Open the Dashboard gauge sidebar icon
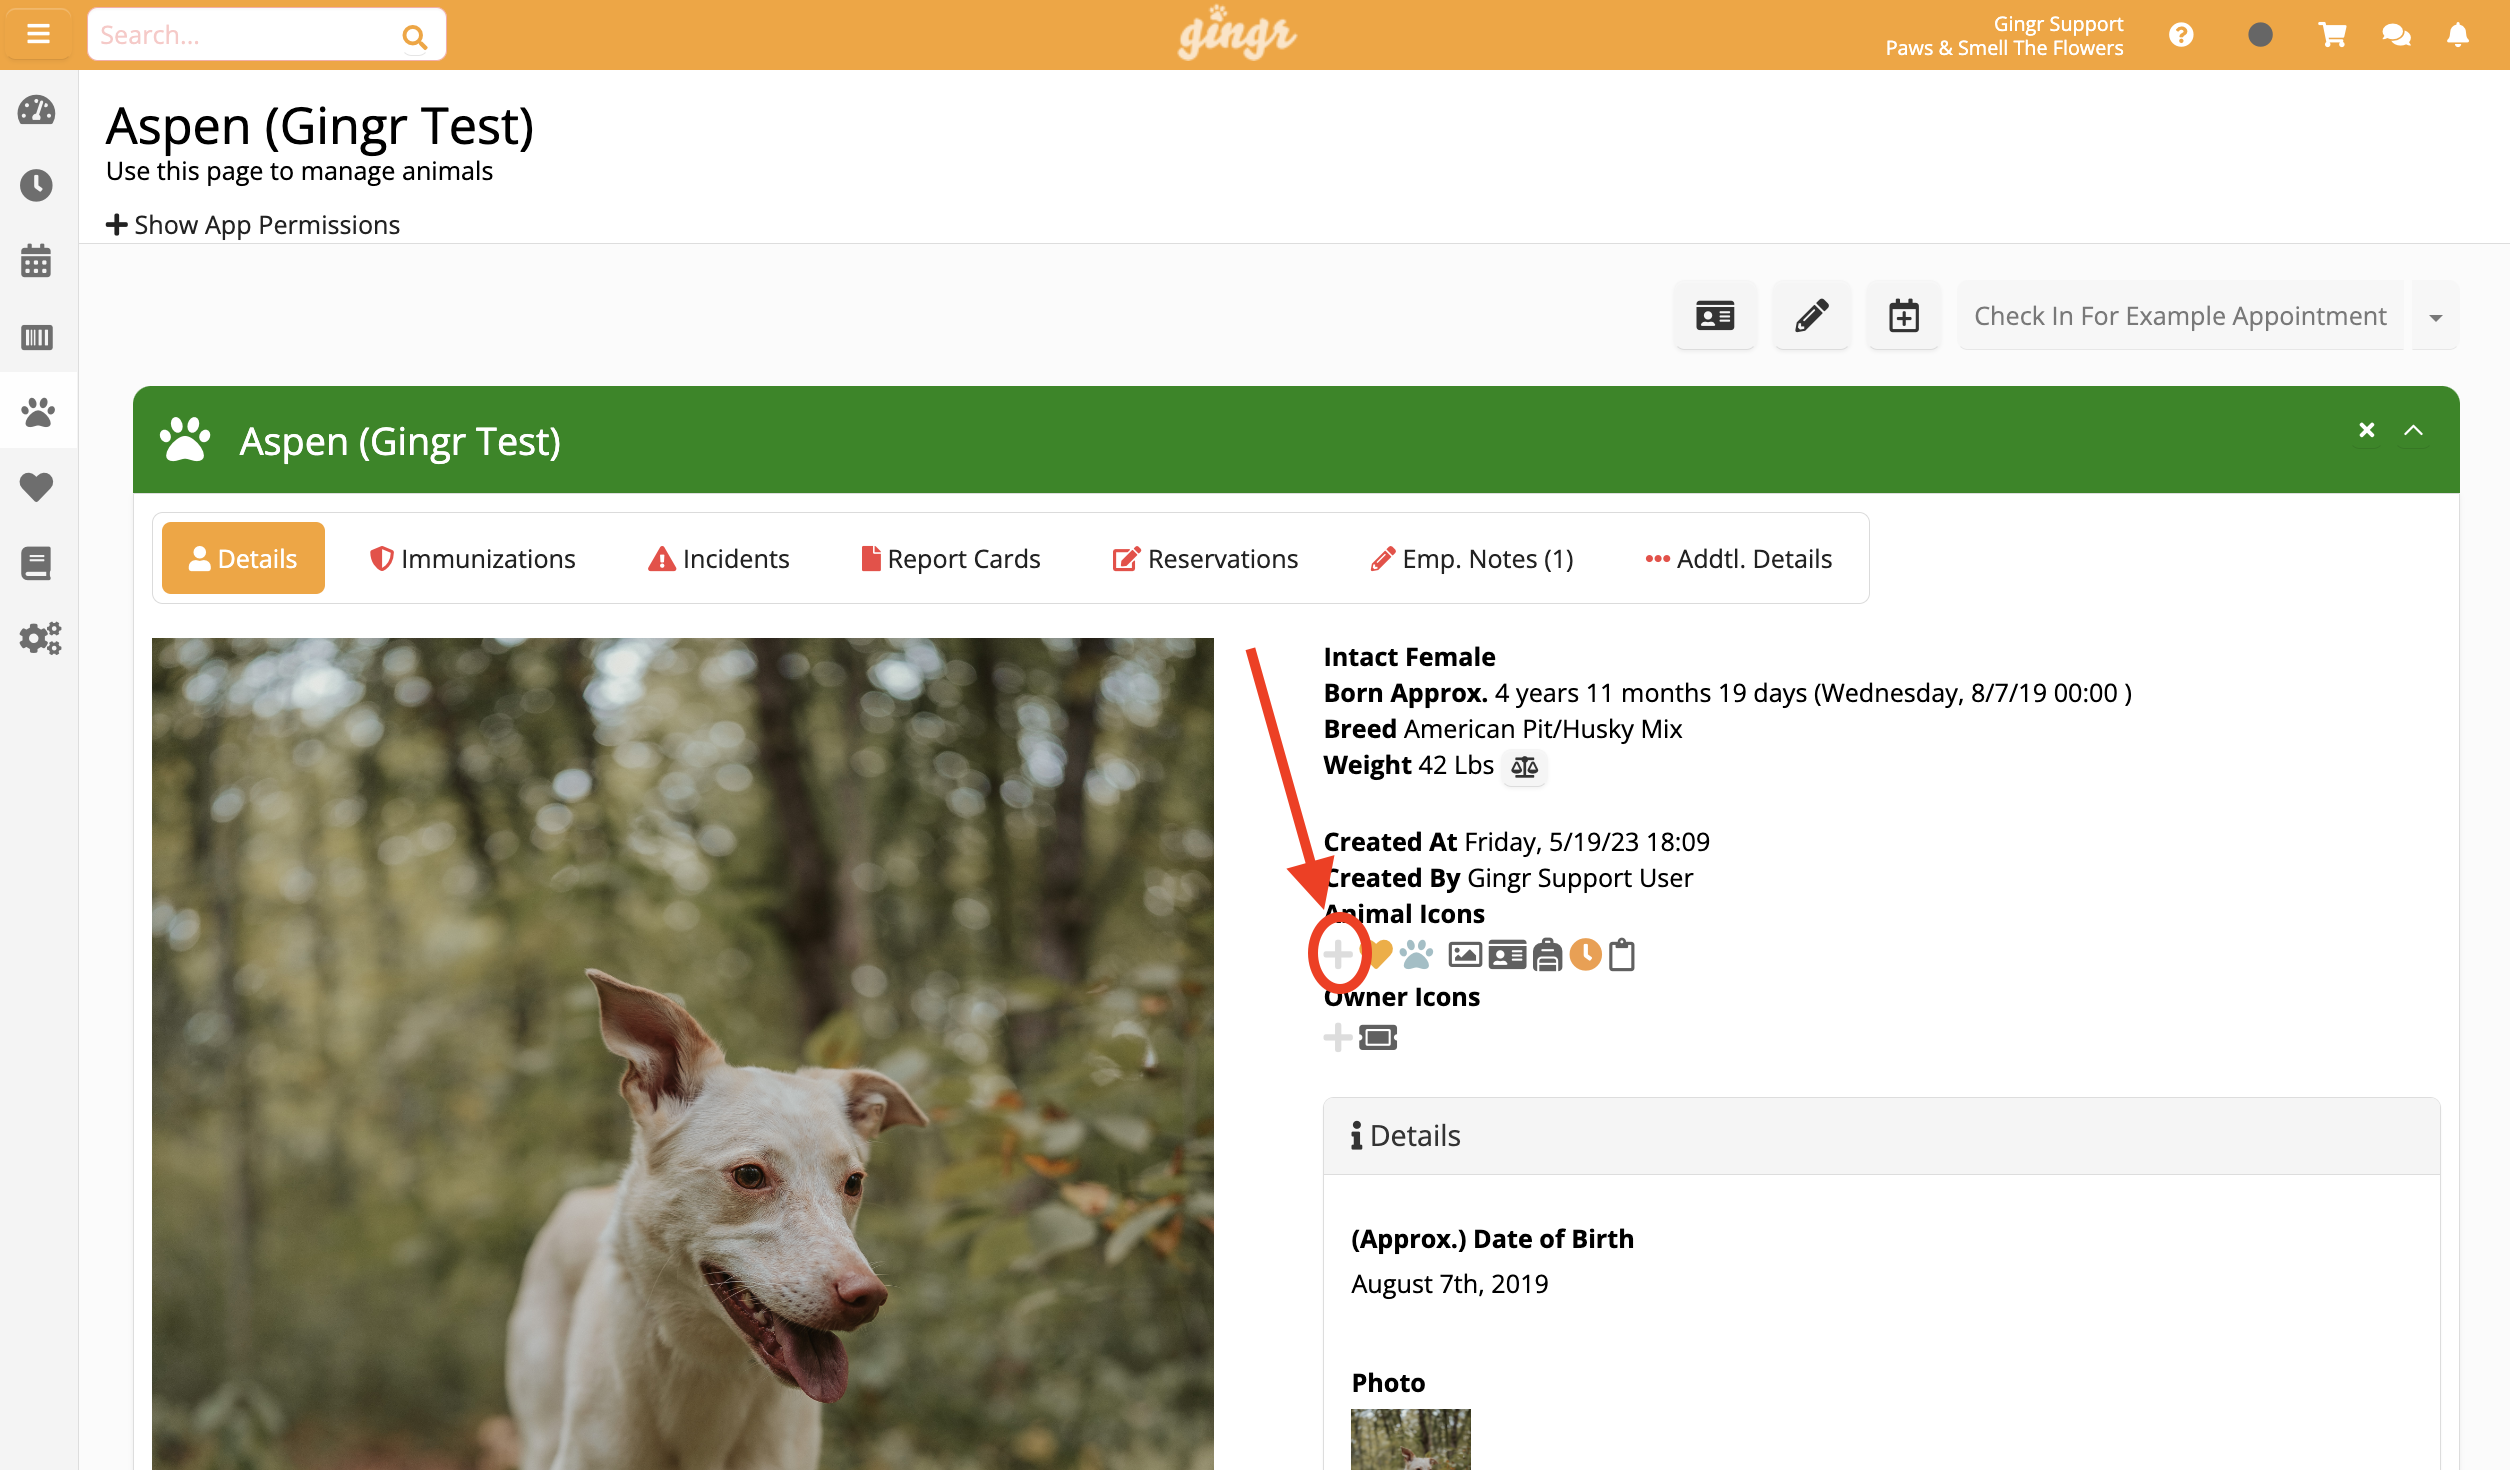The image size is (2510, 1470). point(37,110)
